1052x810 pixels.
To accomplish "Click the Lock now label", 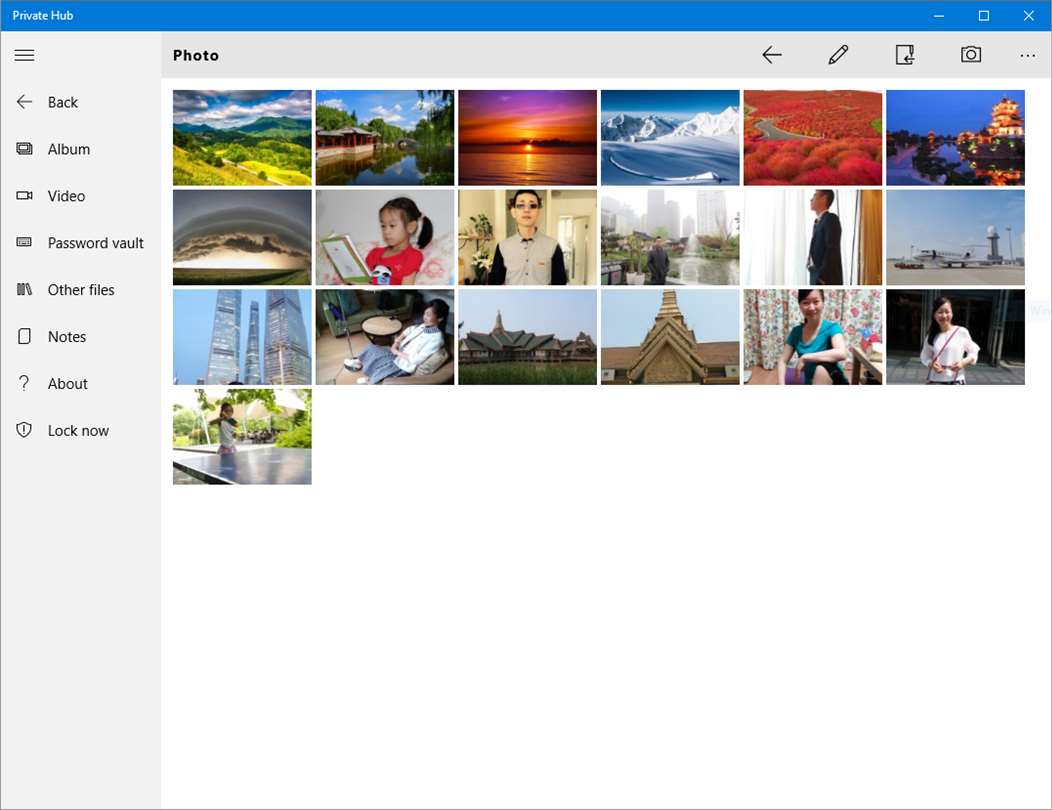I will pyautogui.click(x=78, y=431).
